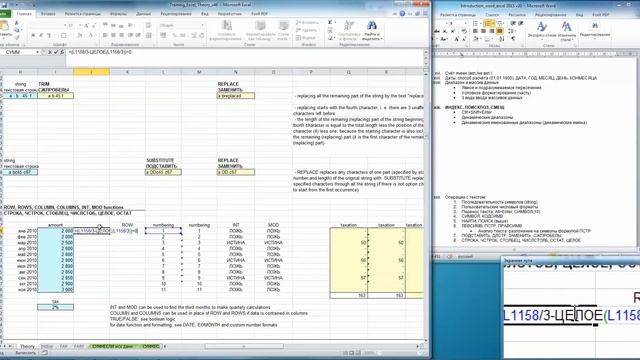Click Word's Change Case Aa button
Screen dimensions: 640x360
[444, 39]
